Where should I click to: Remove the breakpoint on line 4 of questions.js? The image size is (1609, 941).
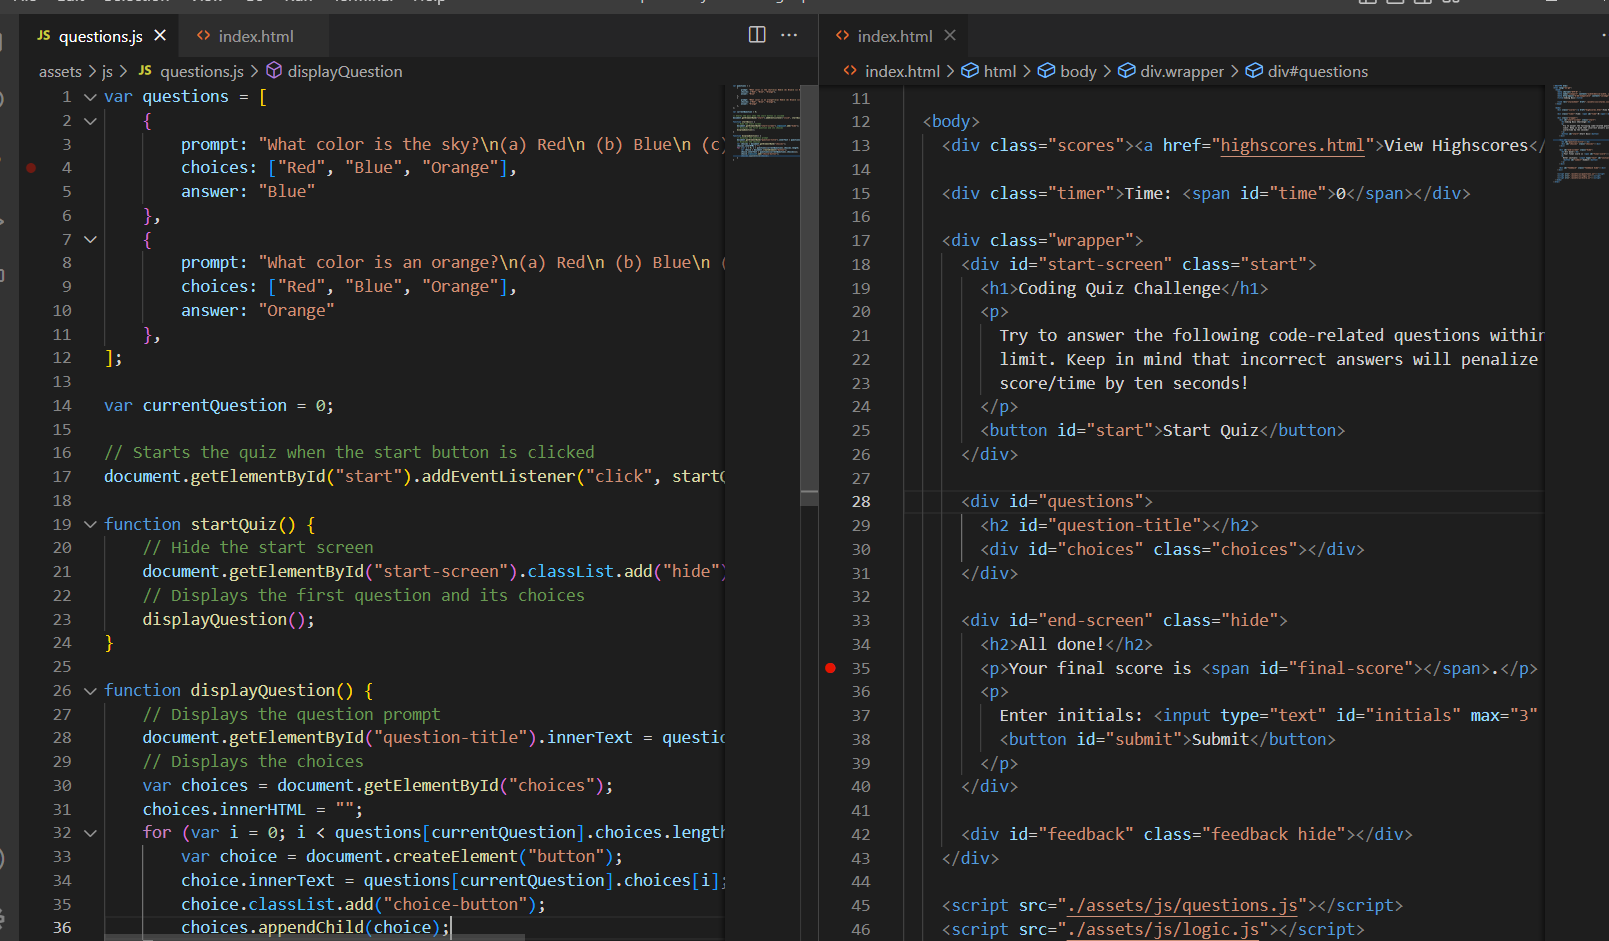[31, 168]
